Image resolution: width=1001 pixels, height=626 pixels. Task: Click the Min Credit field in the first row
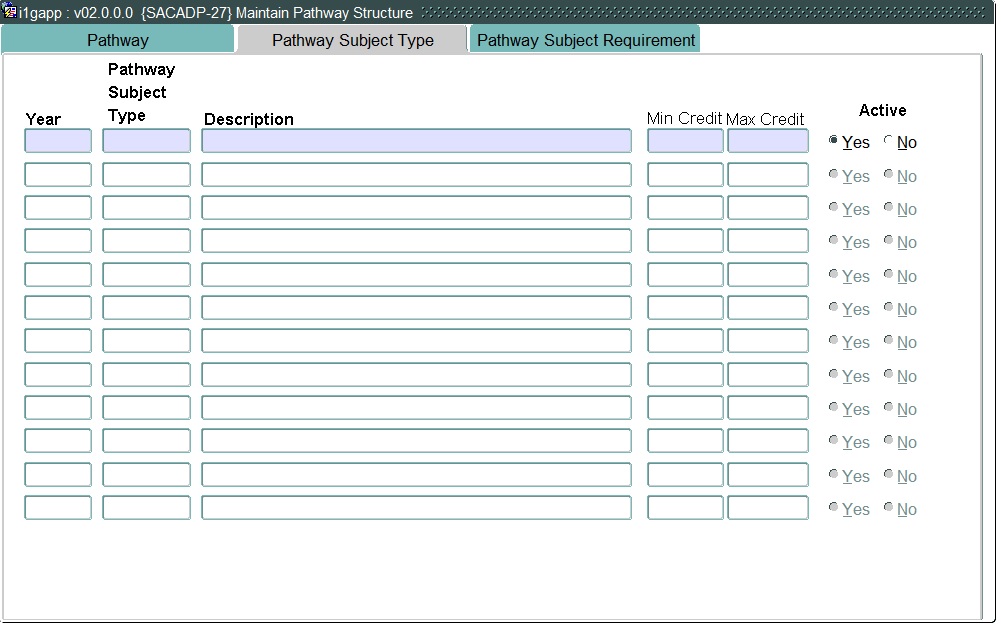pyautogui.click(x=685, y=141)
